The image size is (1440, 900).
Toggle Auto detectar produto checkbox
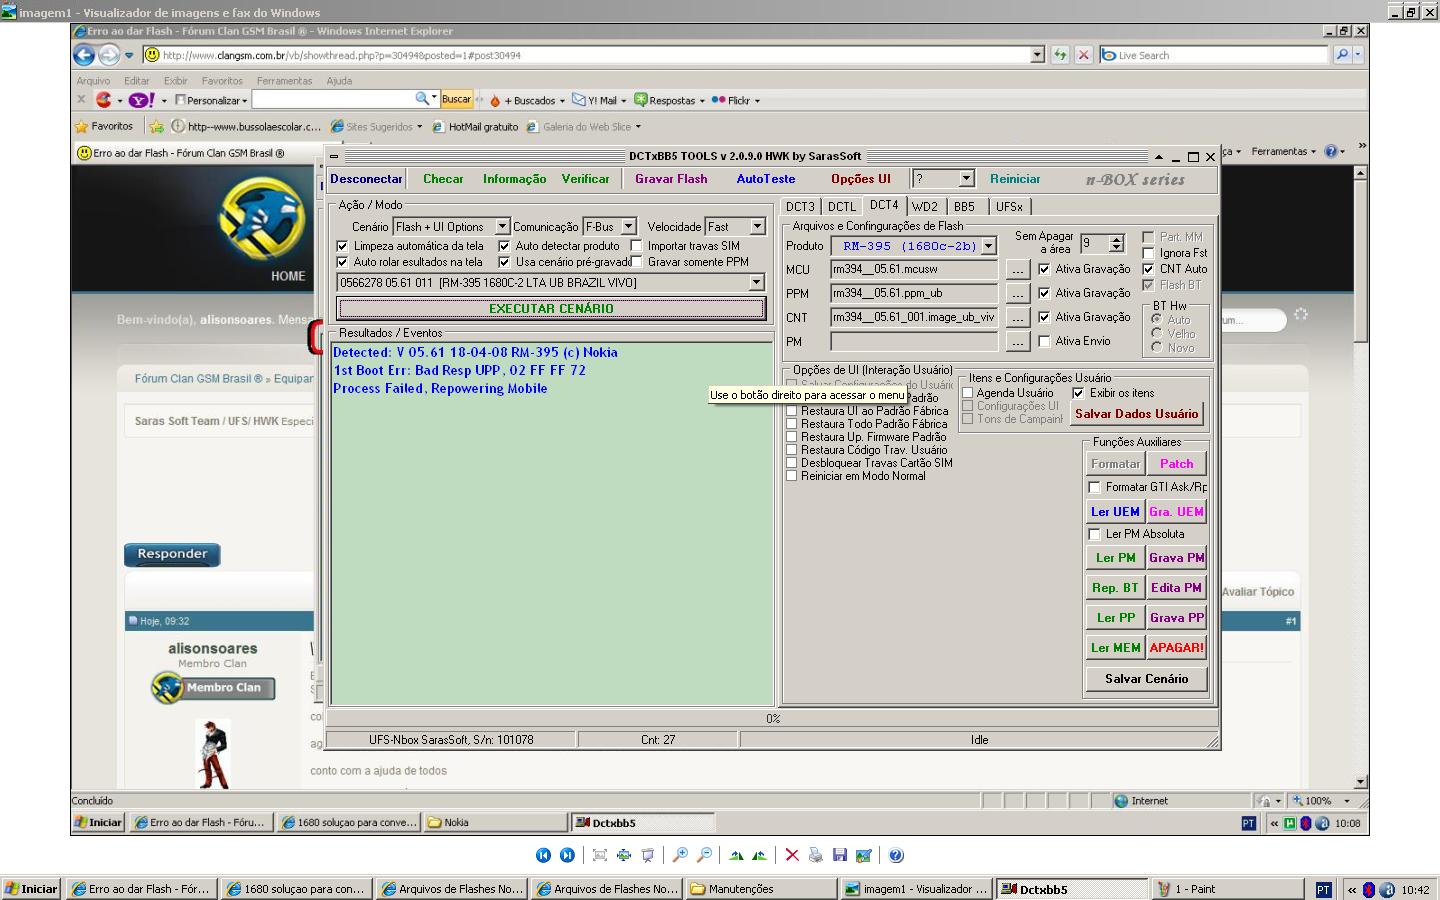[x=504, y=246]
